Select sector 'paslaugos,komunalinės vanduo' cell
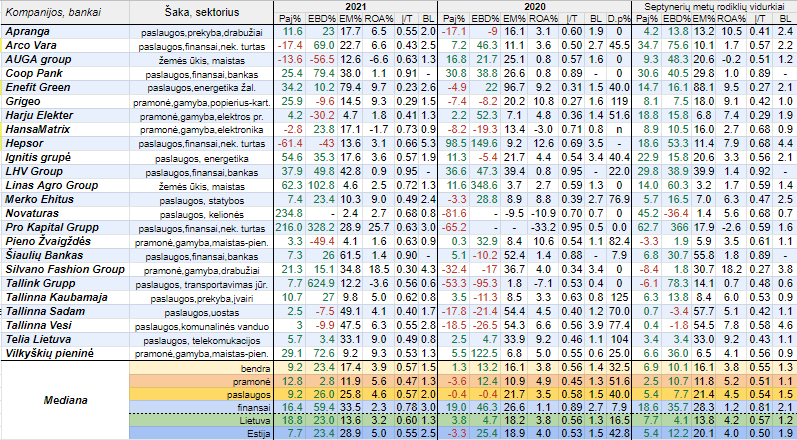 coord(202,326)
